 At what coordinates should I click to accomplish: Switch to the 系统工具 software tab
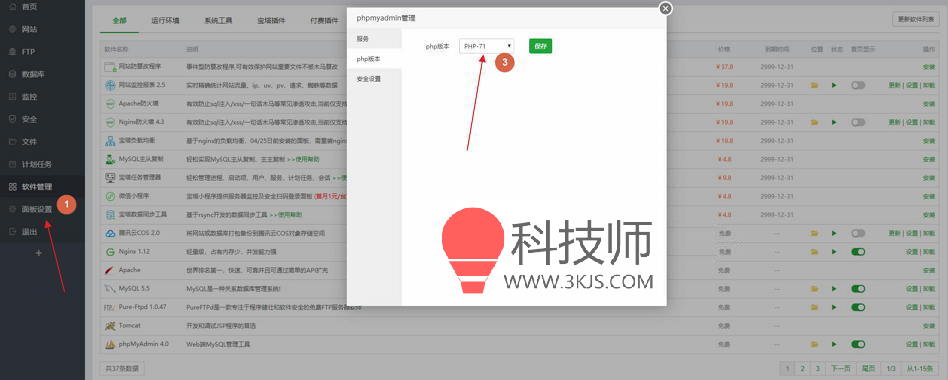pyautogui.click(x=218, y=20)
